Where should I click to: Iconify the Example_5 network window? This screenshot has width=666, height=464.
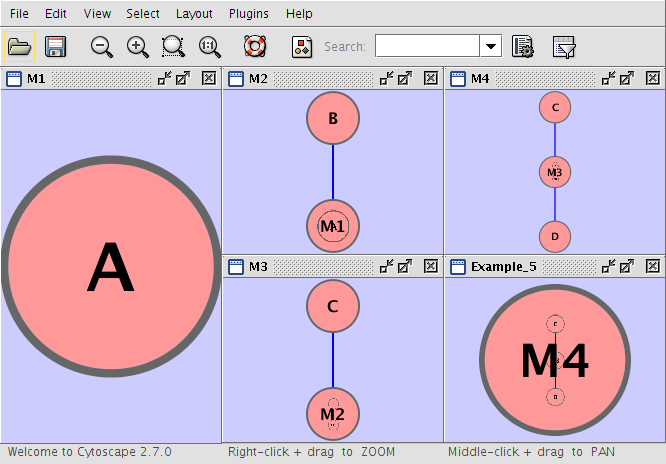(608, 266)
